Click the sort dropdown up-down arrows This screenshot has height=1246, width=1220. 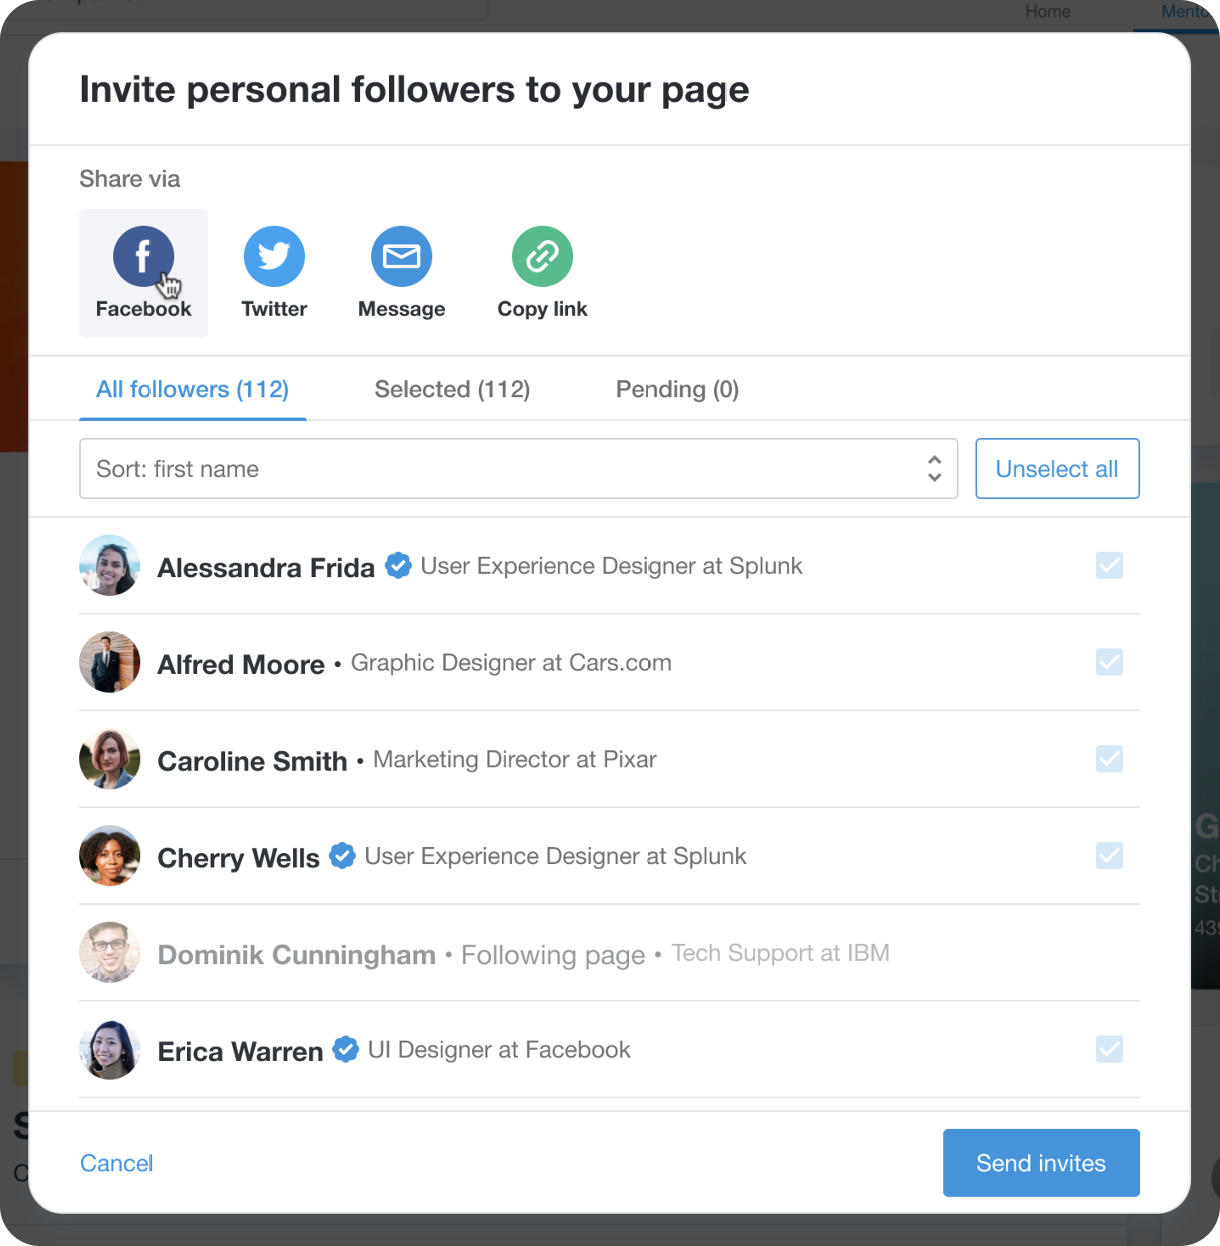pyautogui.click(x=934, y=468)
